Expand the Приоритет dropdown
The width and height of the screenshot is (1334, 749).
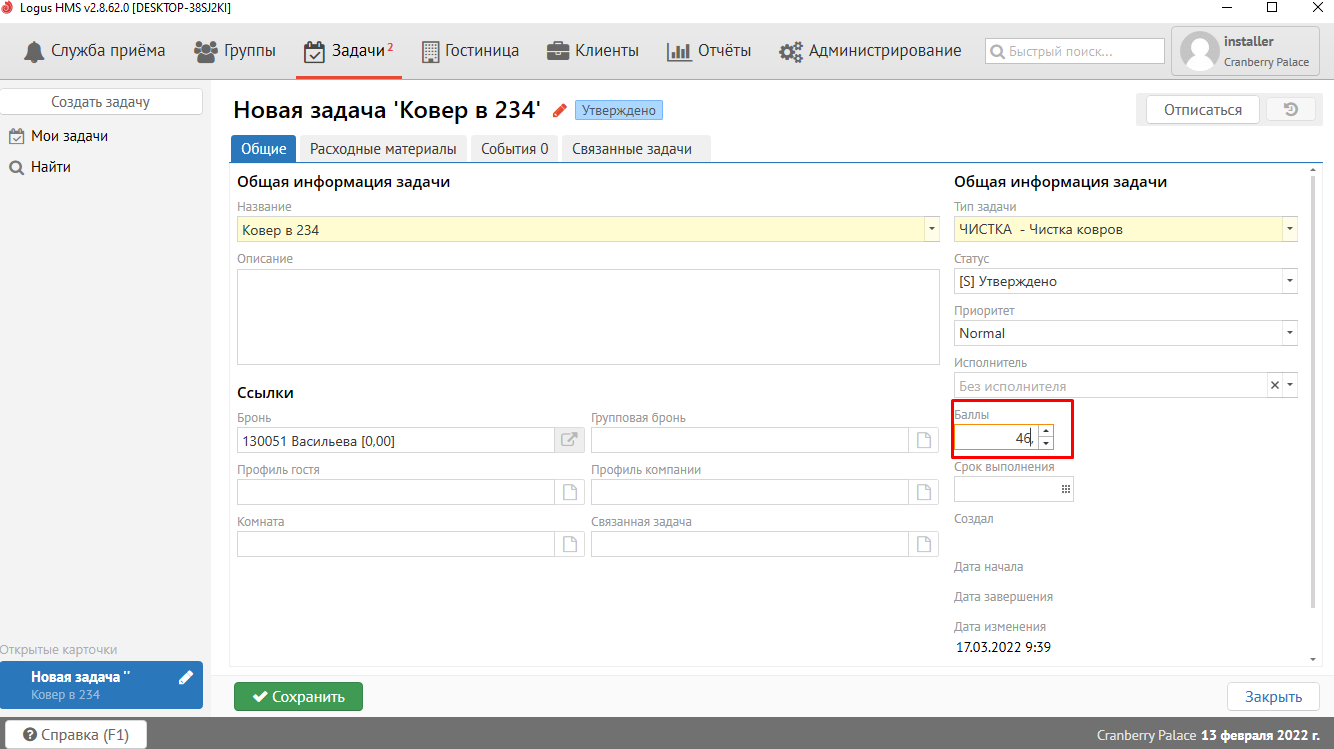tap(1290, 333)
